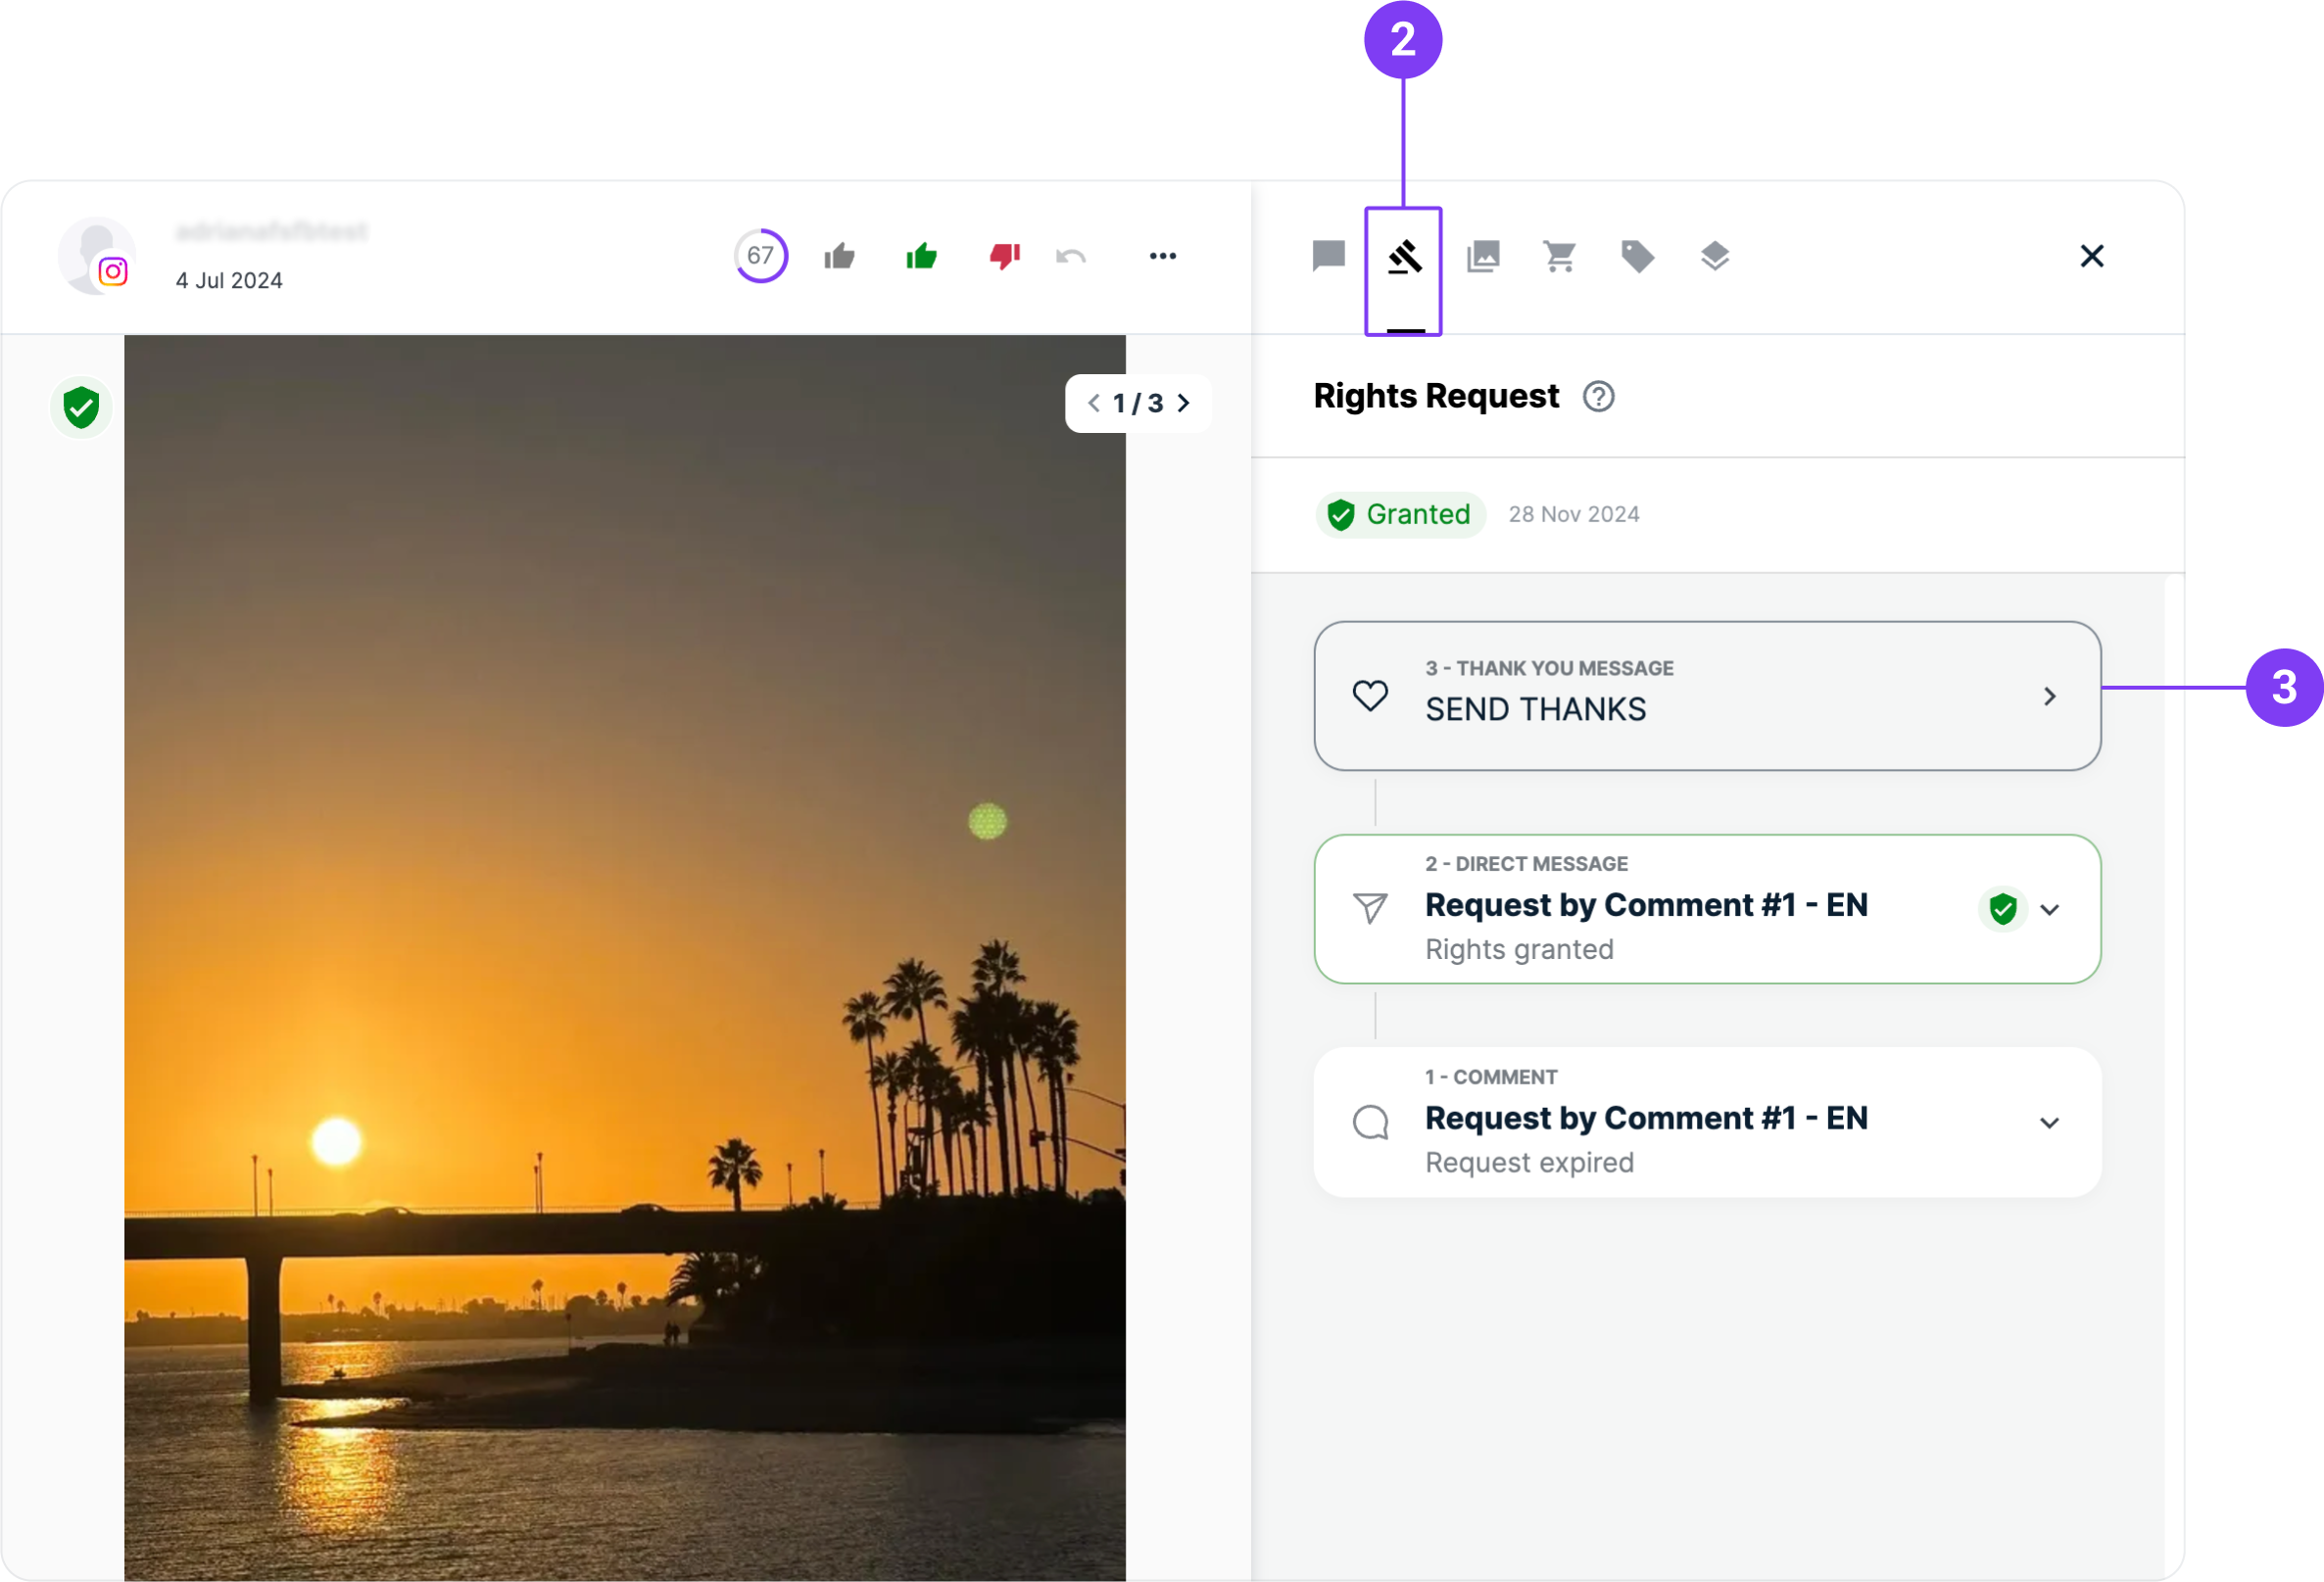Go to previous image in carousel
Viewport: 2324px width, 1582px height.
coord(1093,403)
